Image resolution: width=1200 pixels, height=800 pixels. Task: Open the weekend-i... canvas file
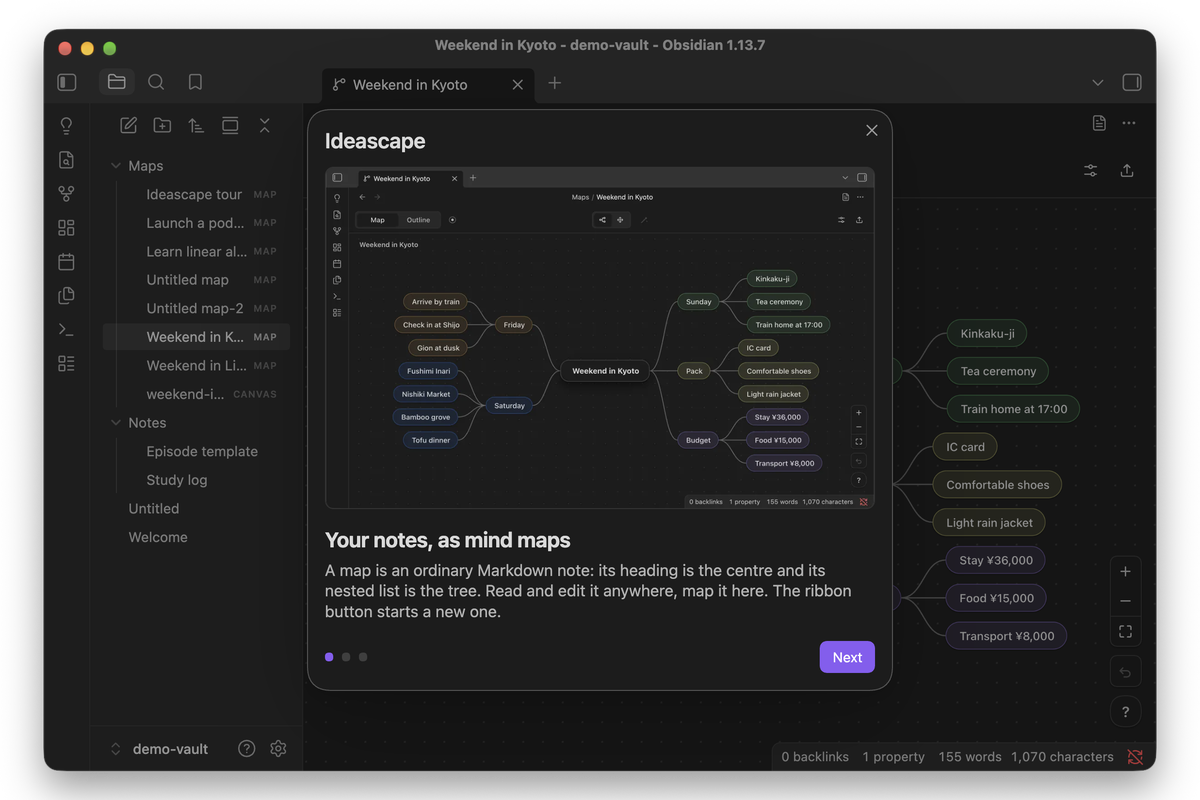pos(197,394)
